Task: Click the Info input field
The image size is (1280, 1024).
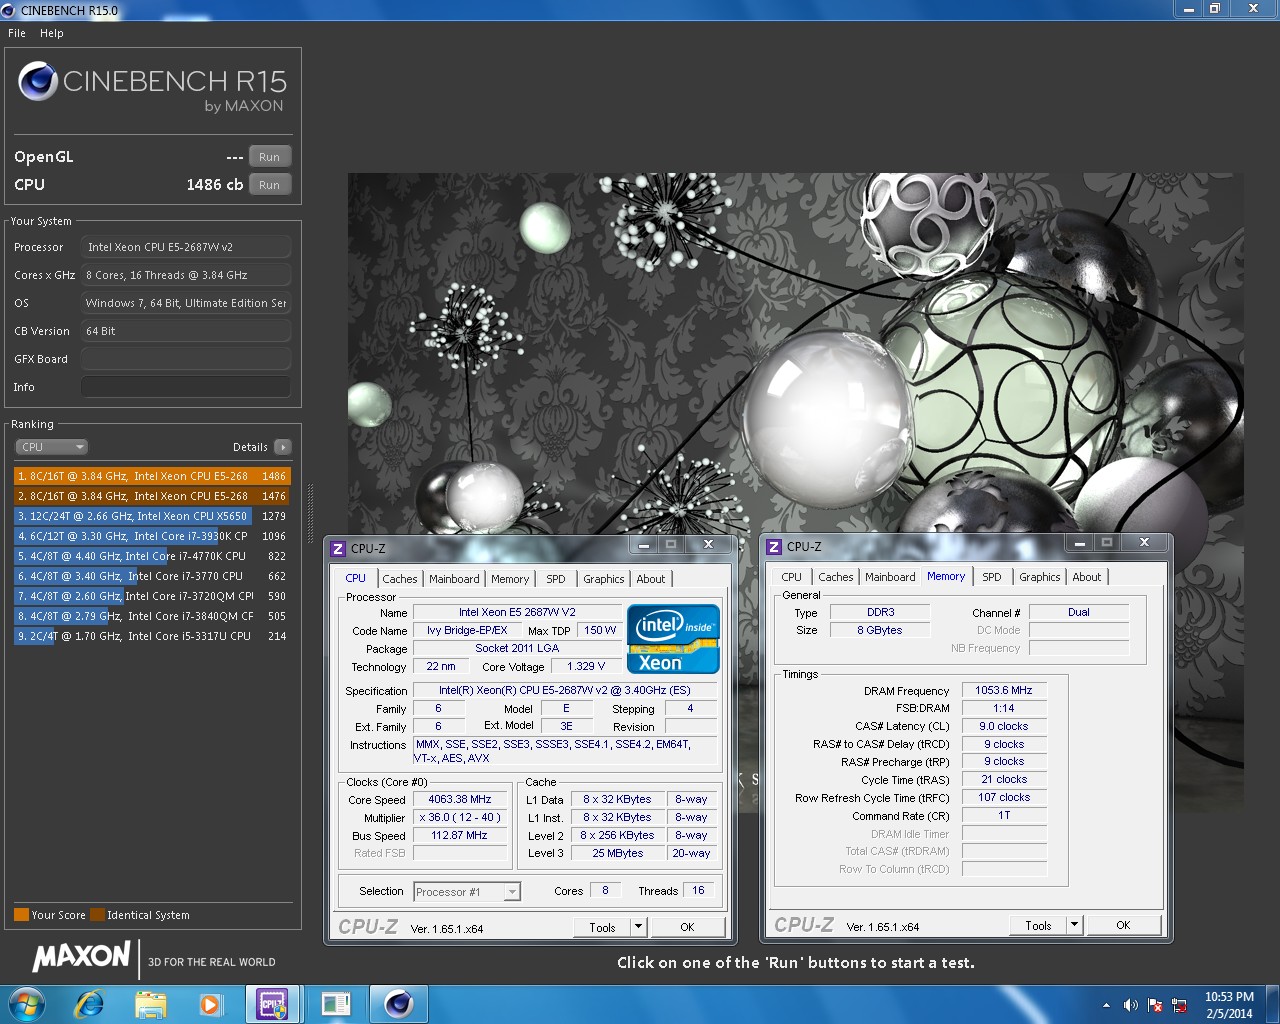Action: (x=186, y=387)
